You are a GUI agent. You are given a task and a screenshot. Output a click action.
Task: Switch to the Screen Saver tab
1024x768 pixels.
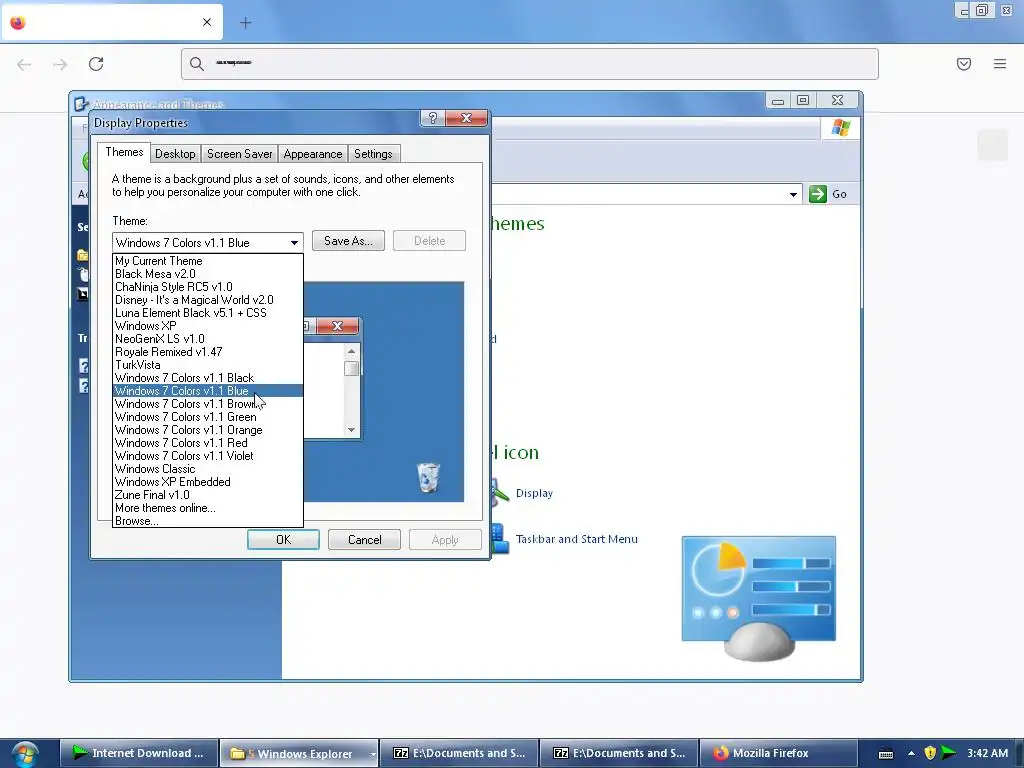pyautogui.click(x=240, y=154)
